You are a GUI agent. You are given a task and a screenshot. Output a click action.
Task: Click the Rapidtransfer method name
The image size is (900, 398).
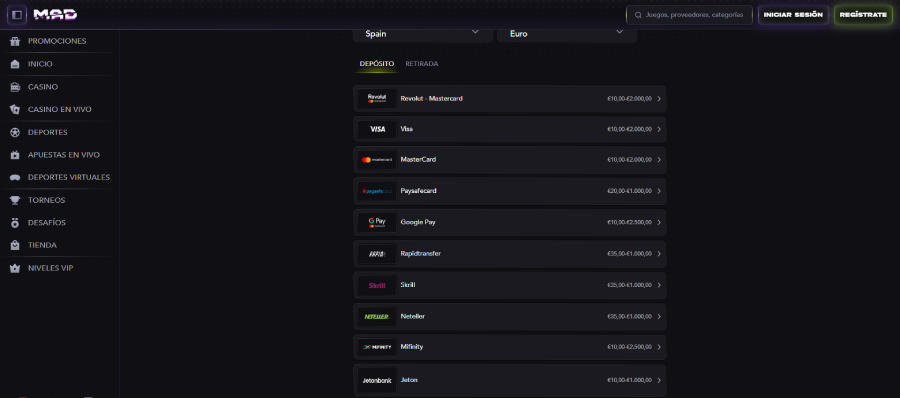click(421, 253)
